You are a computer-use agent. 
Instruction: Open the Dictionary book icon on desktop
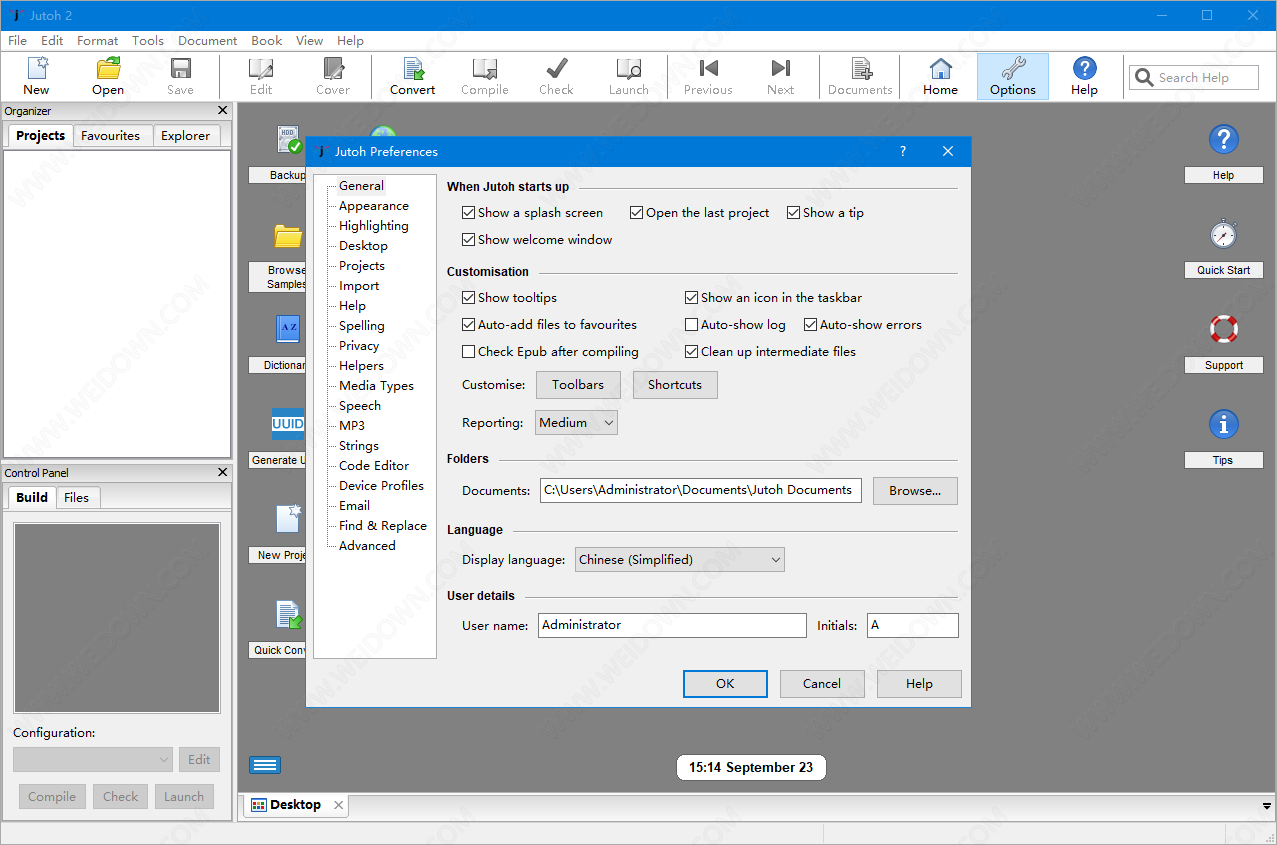coord(288,329)
